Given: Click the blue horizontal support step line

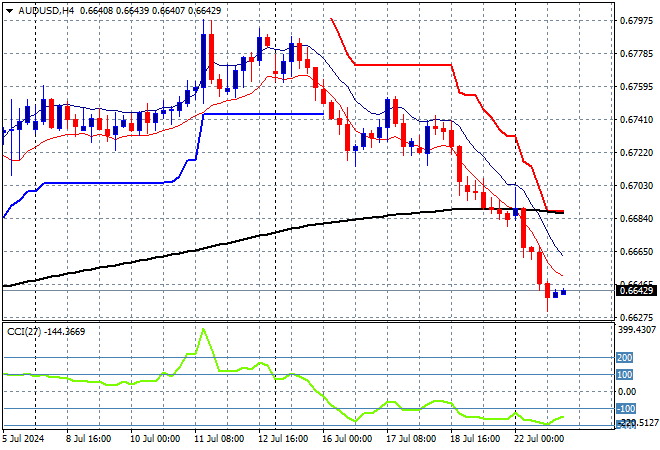Looking at the screenshot, I should pyautogui.click(x=262, y=114).
